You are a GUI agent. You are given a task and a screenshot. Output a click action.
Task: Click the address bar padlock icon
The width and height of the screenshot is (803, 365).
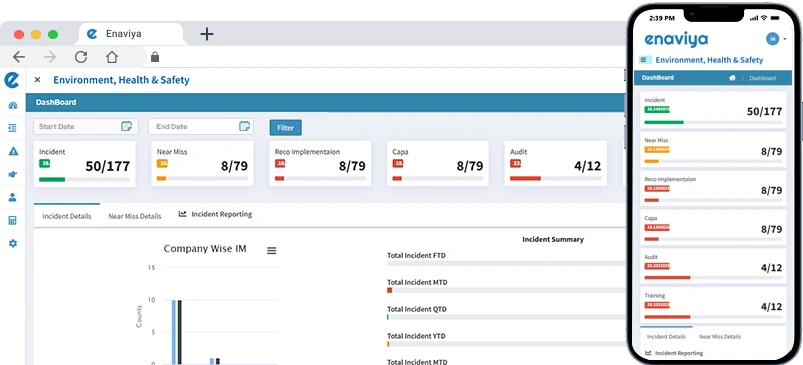click(x=155, y=56)
